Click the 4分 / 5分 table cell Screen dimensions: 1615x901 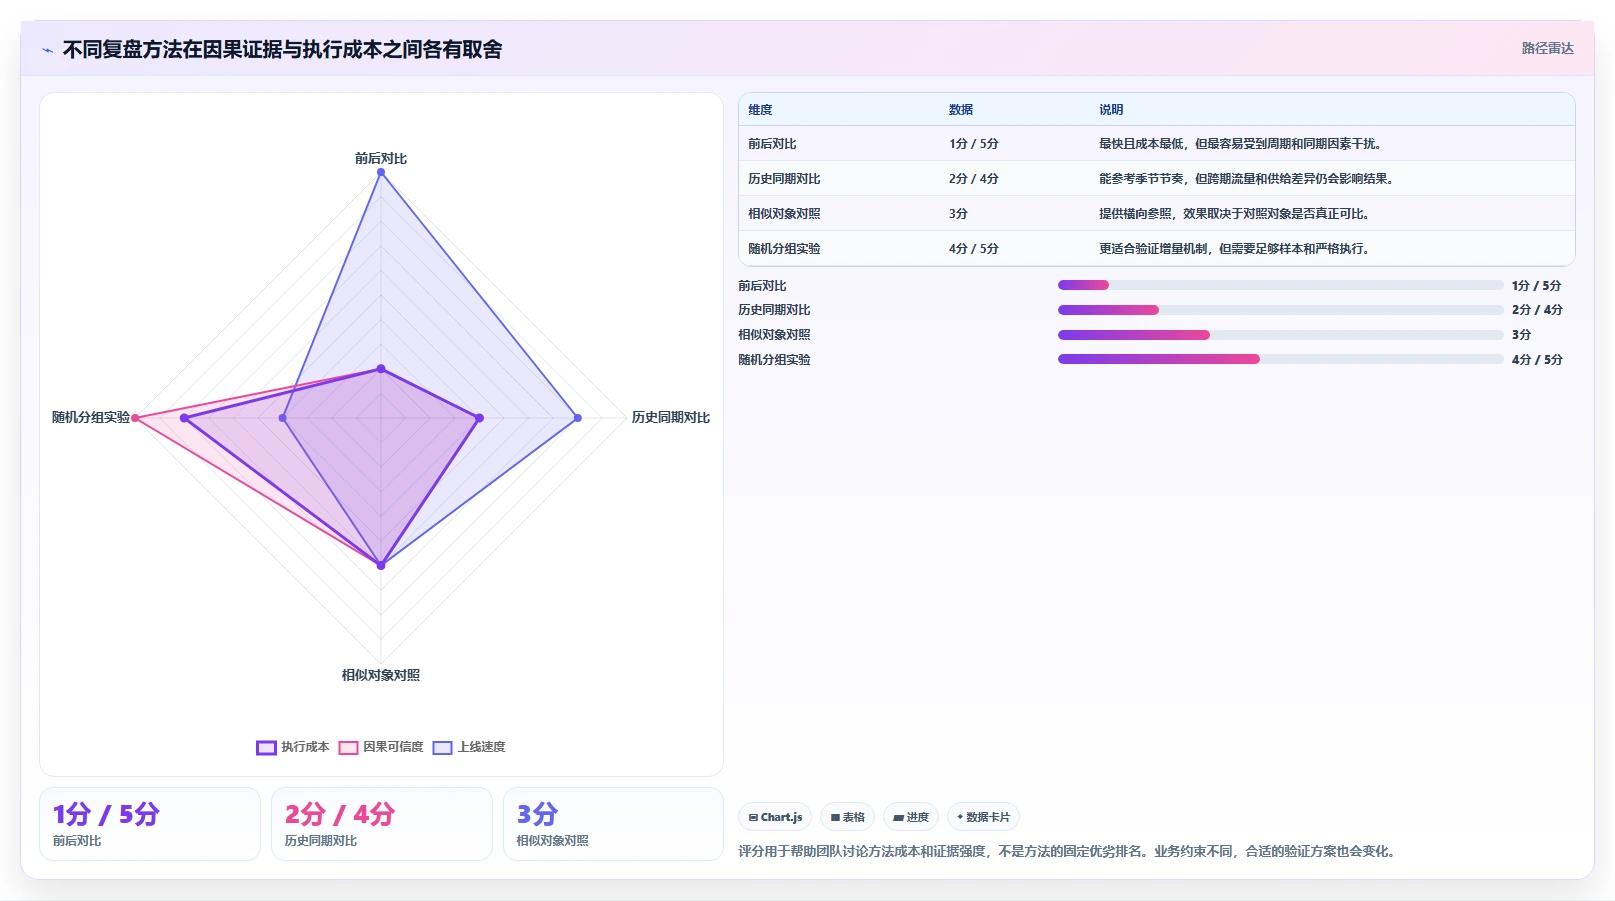pyautogui.click(x=974, y=249)
